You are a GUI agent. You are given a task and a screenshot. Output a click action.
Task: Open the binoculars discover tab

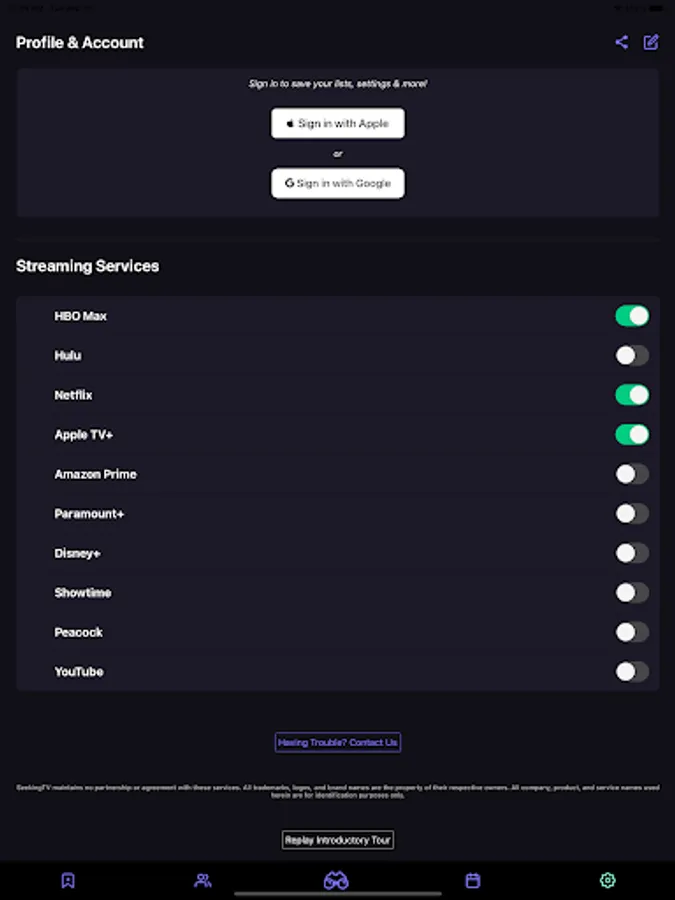point(336,881)
